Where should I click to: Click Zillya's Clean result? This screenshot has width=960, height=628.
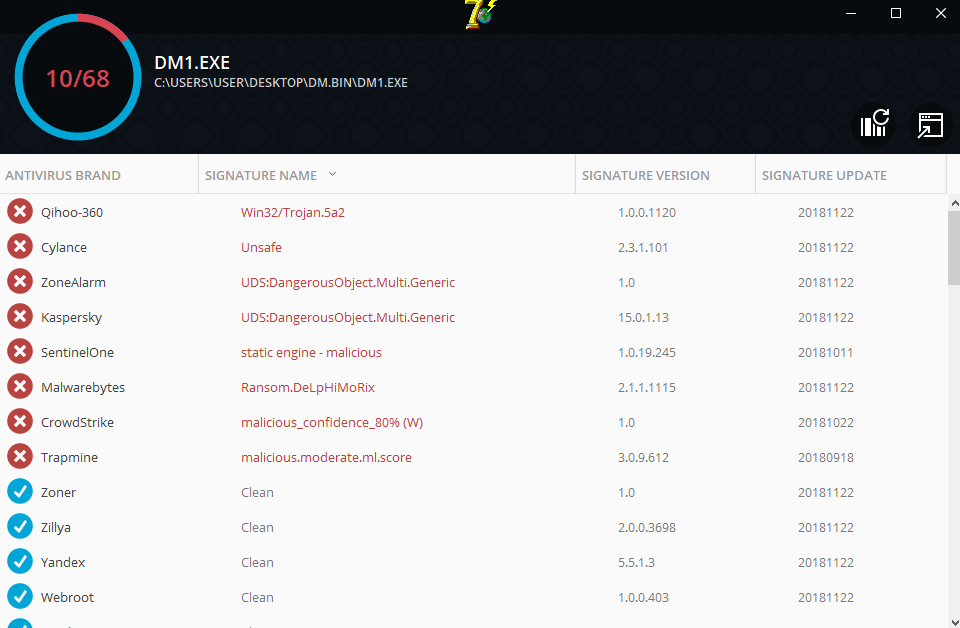(257, 527)
